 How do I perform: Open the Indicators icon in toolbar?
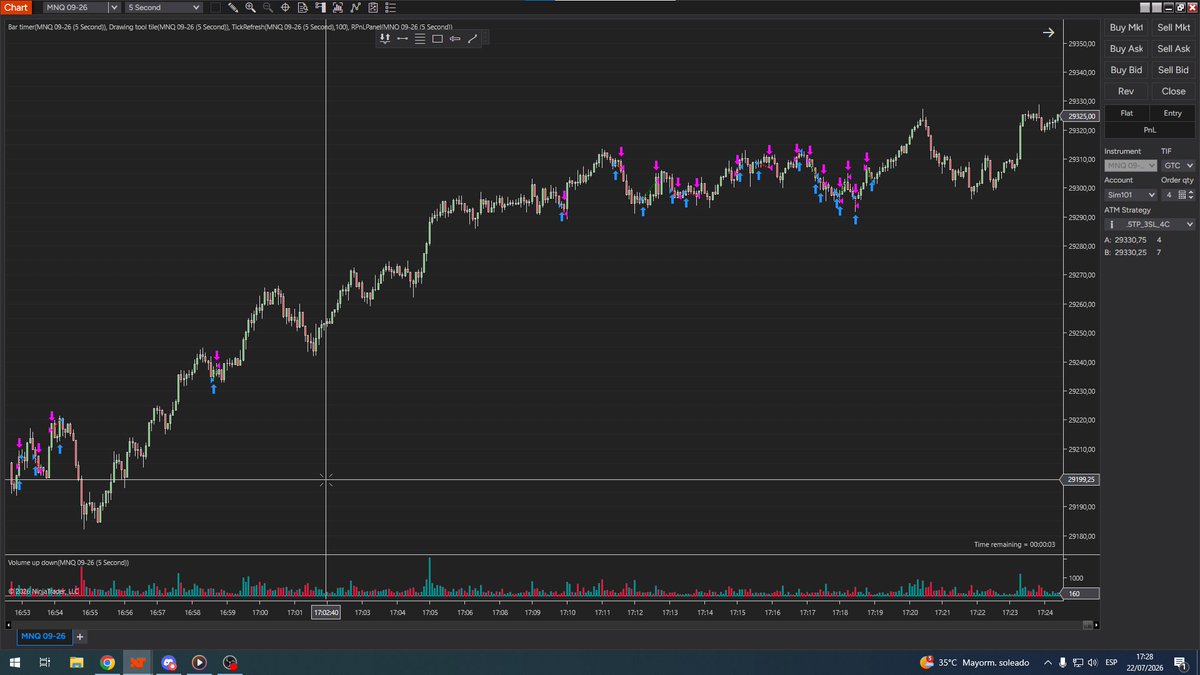pos(337,7)
